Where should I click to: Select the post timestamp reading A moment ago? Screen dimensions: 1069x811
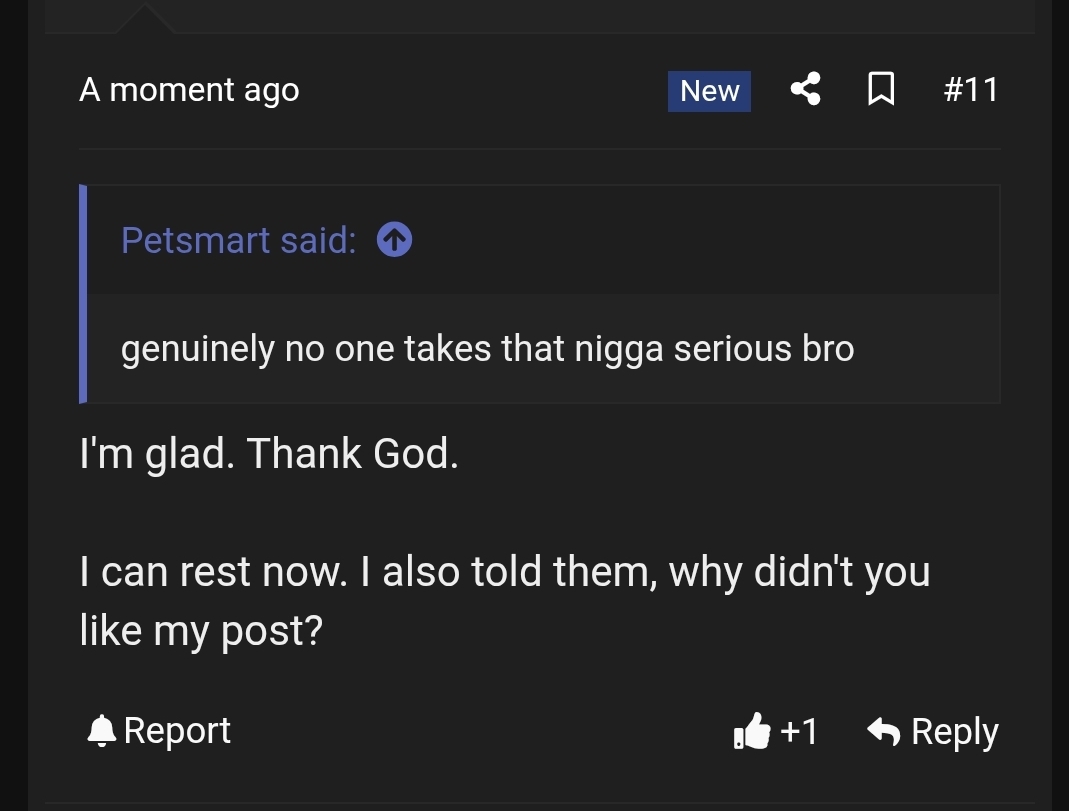coord(189,89)
